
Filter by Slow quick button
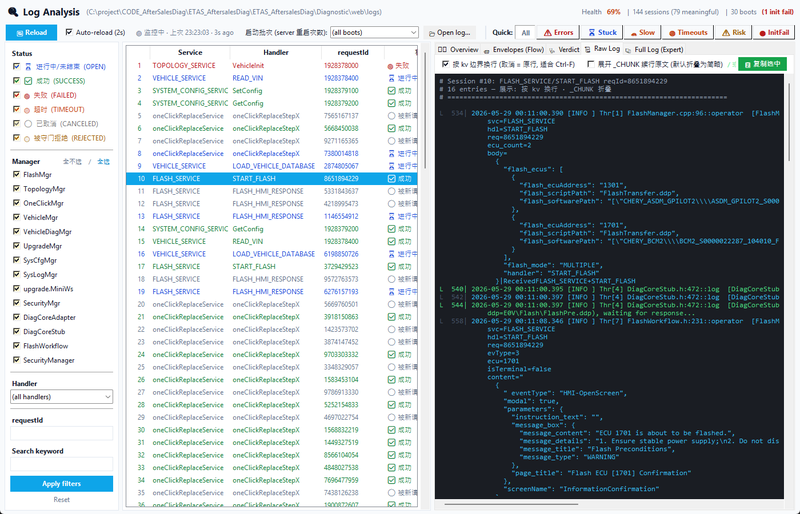tap(642, 32)
